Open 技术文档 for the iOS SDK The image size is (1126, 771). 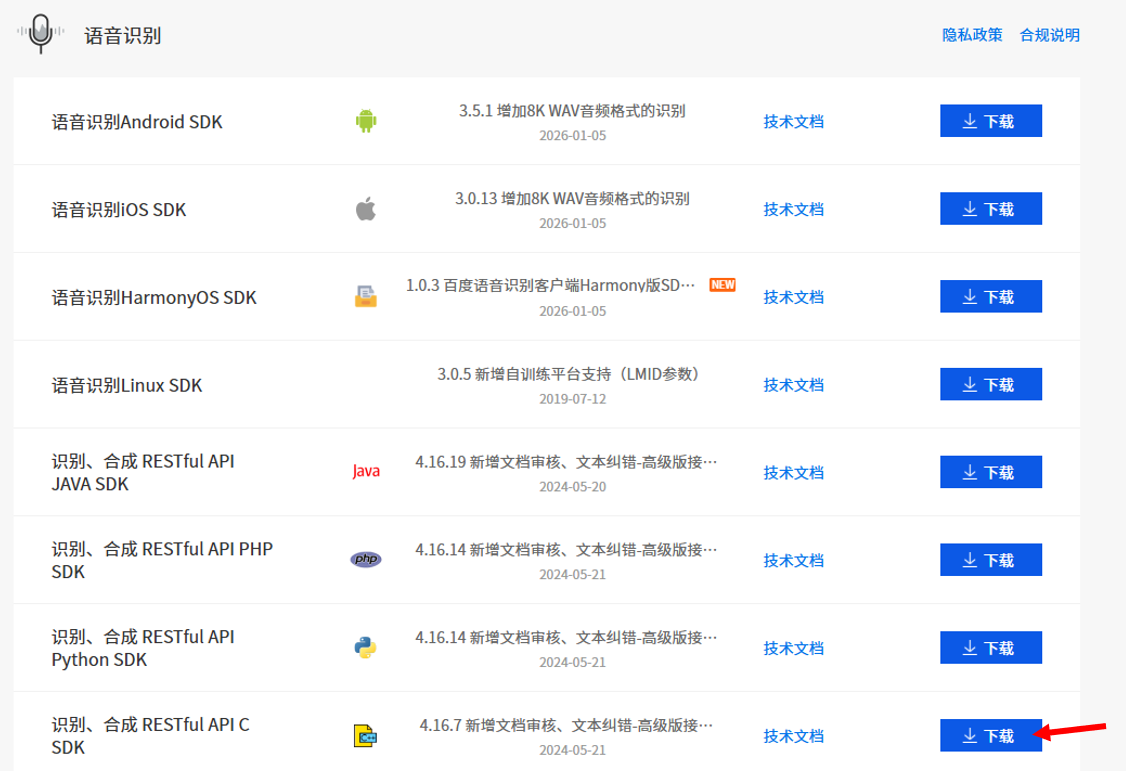(x=794, y=209)
